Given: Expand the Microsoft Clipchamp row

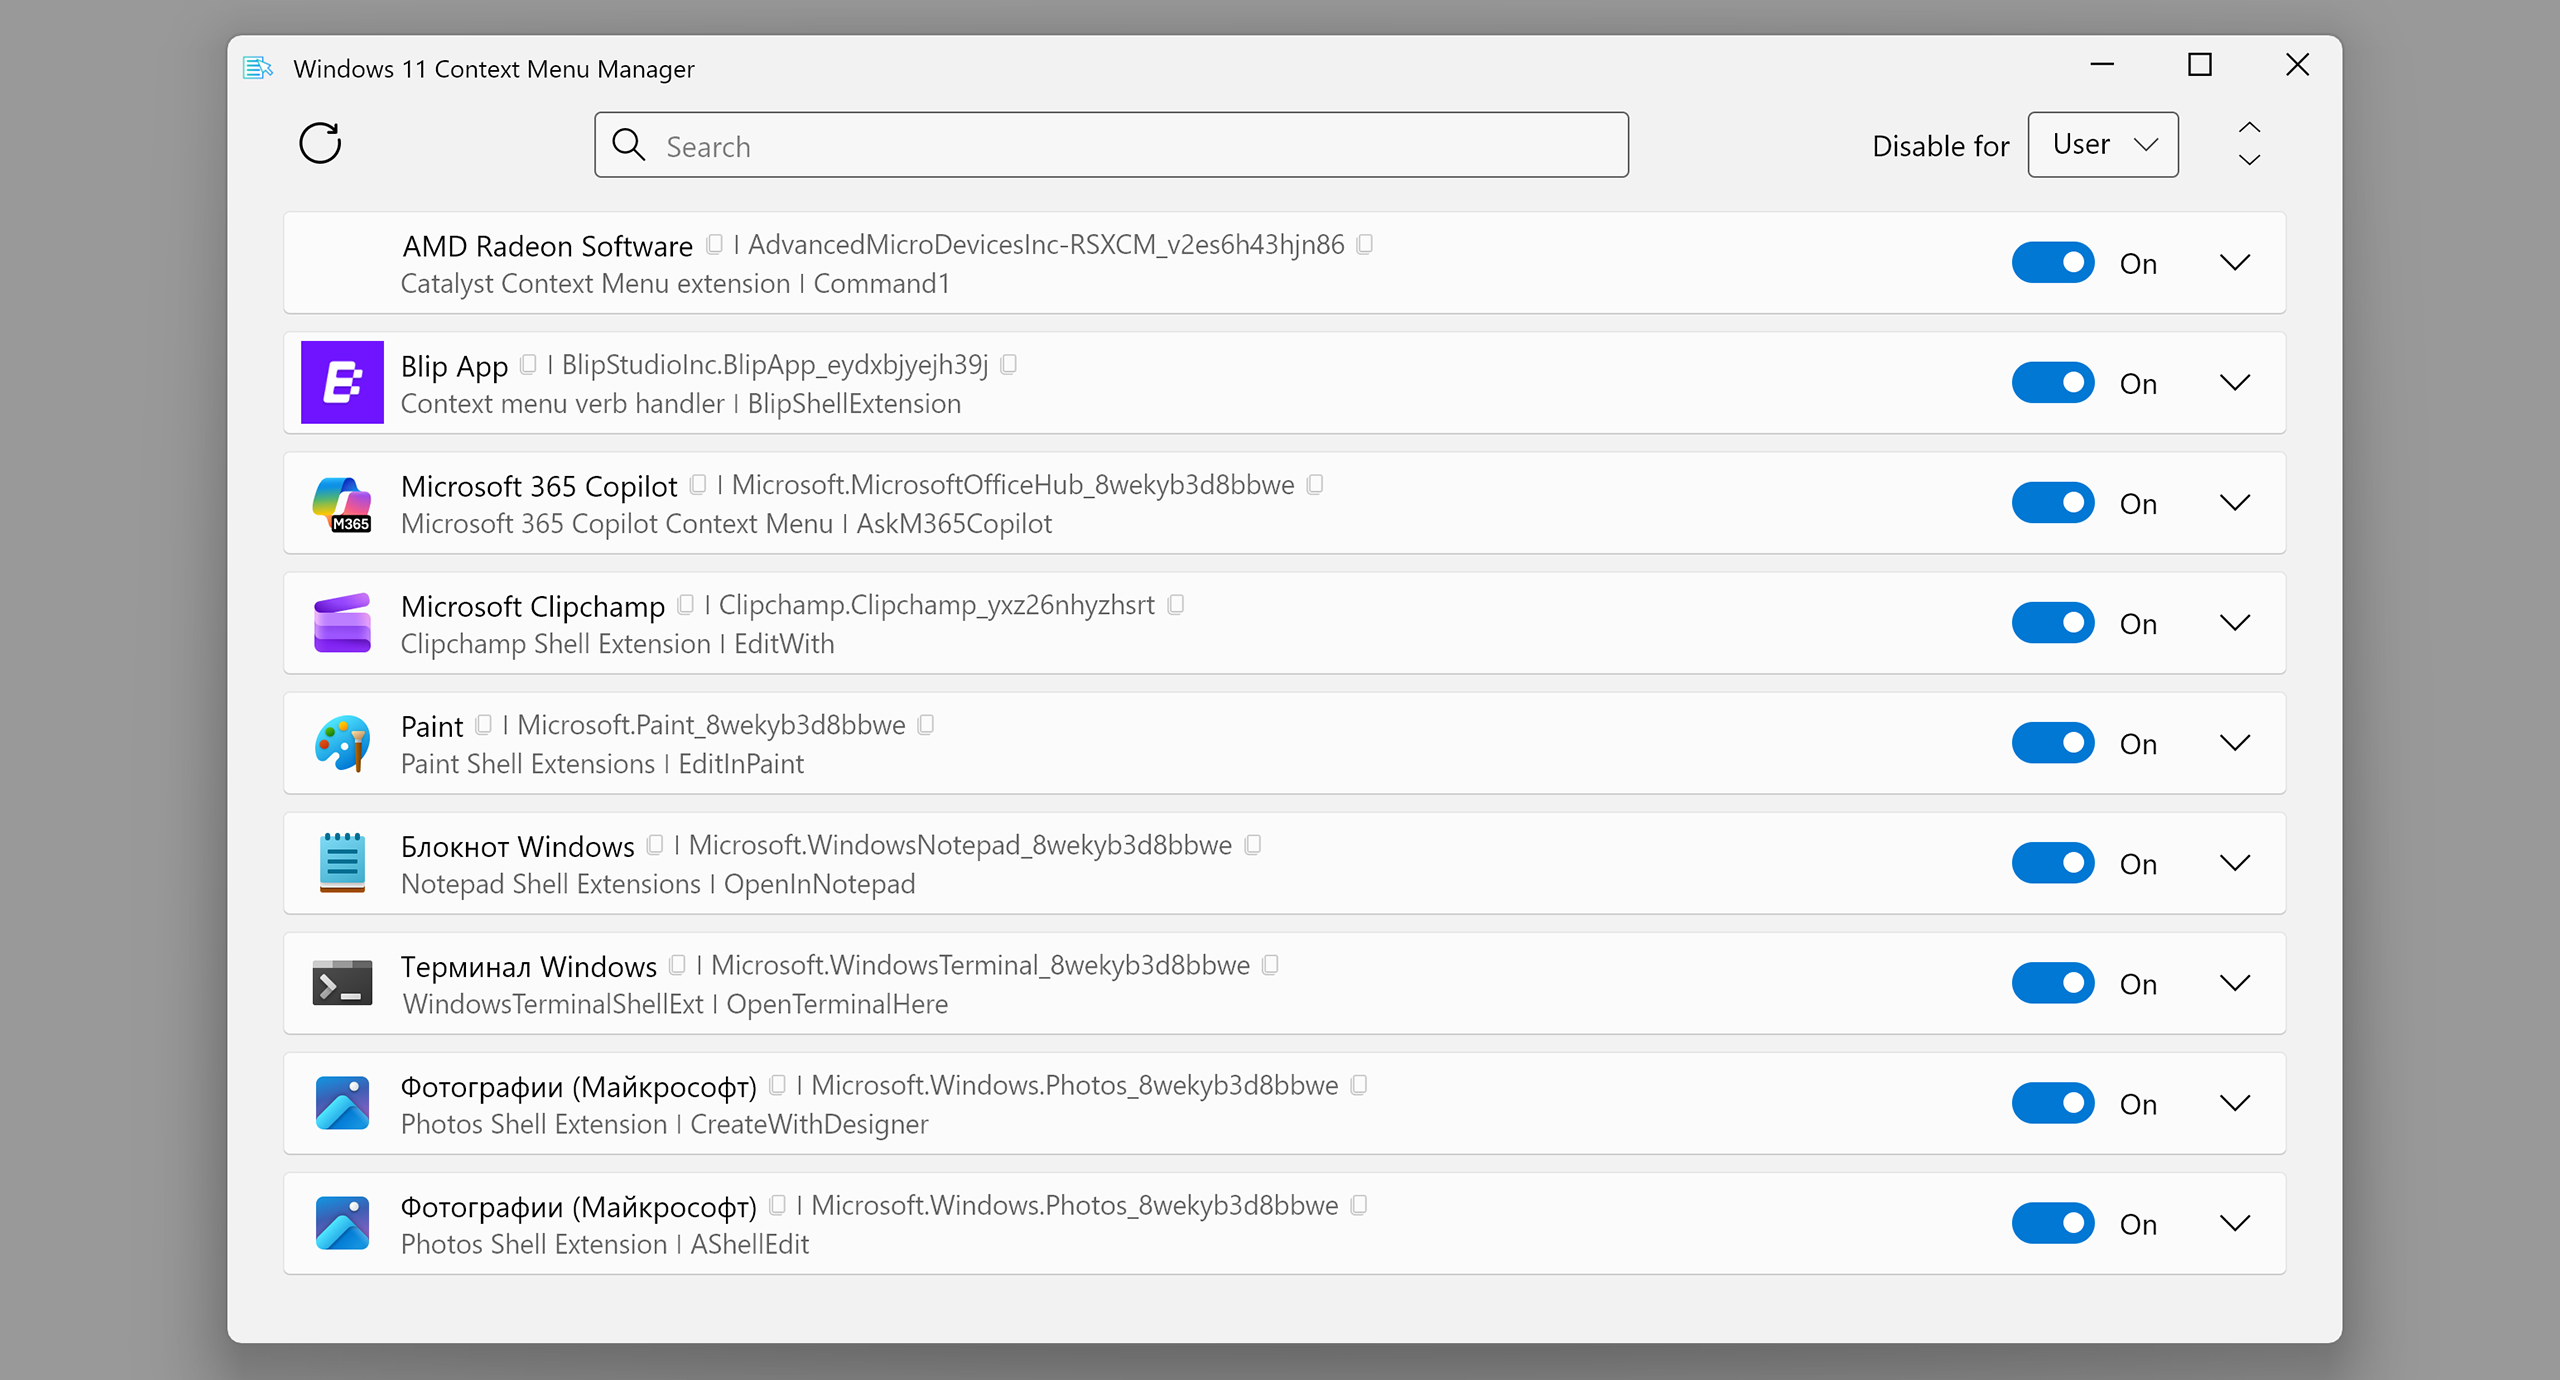Looking at the screenshot, I should (2235, 623).
